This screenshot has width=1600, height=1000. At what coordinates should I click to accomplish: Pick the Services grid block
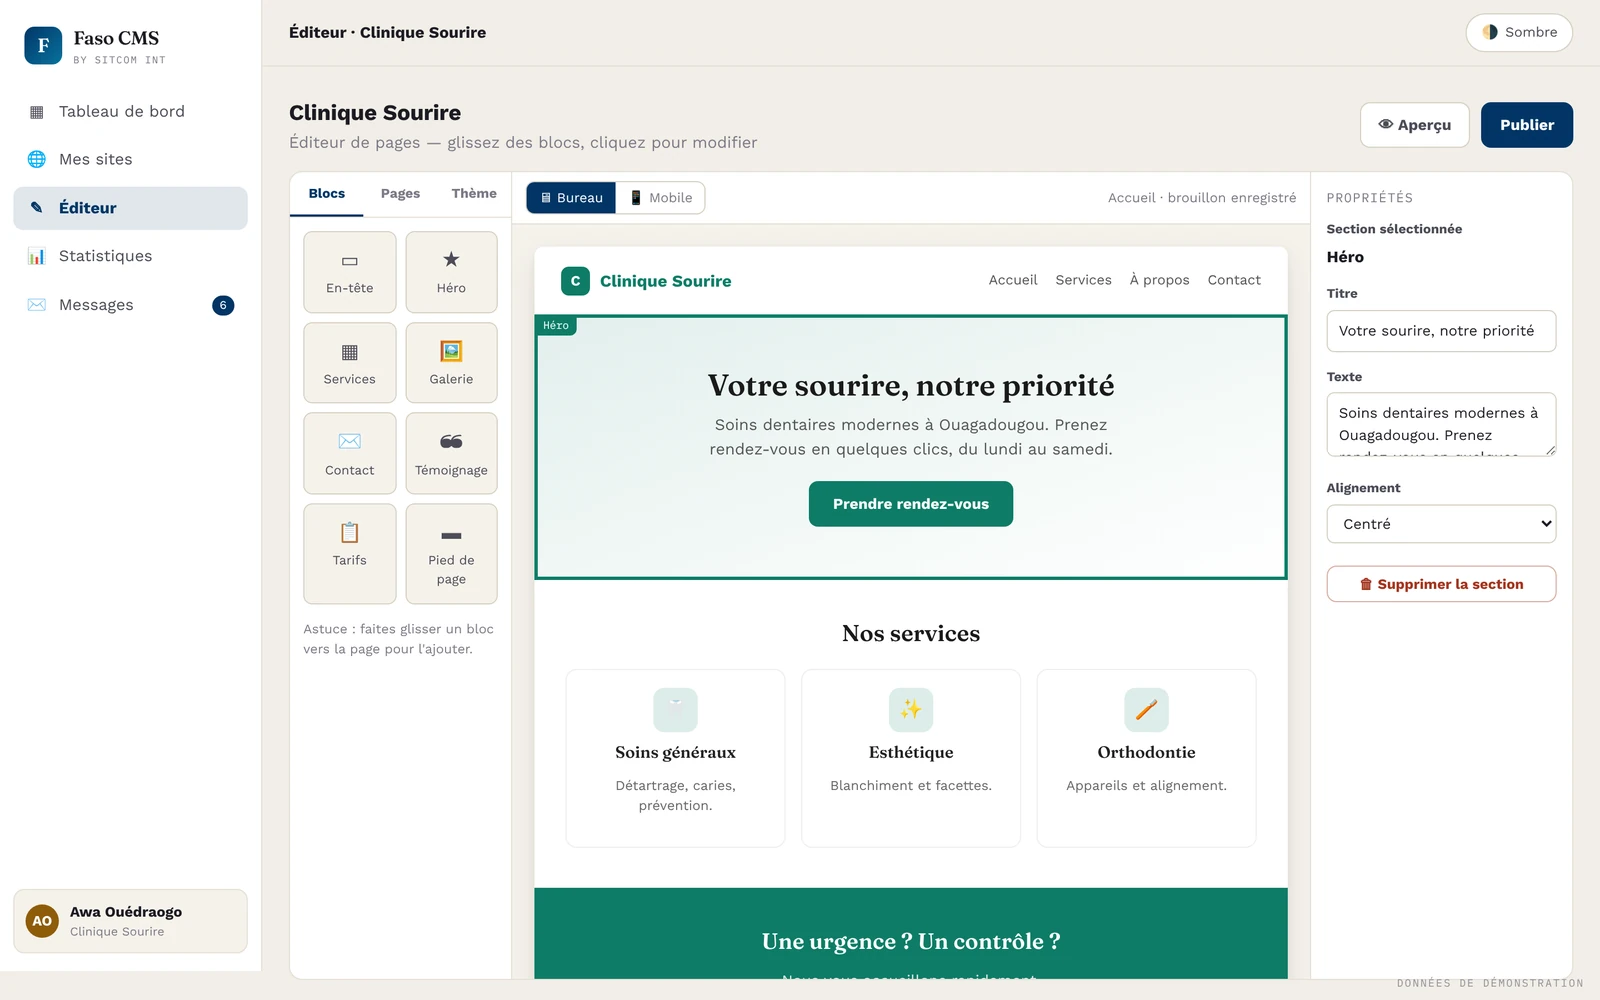pyautogui.click(x=350, y=363)
